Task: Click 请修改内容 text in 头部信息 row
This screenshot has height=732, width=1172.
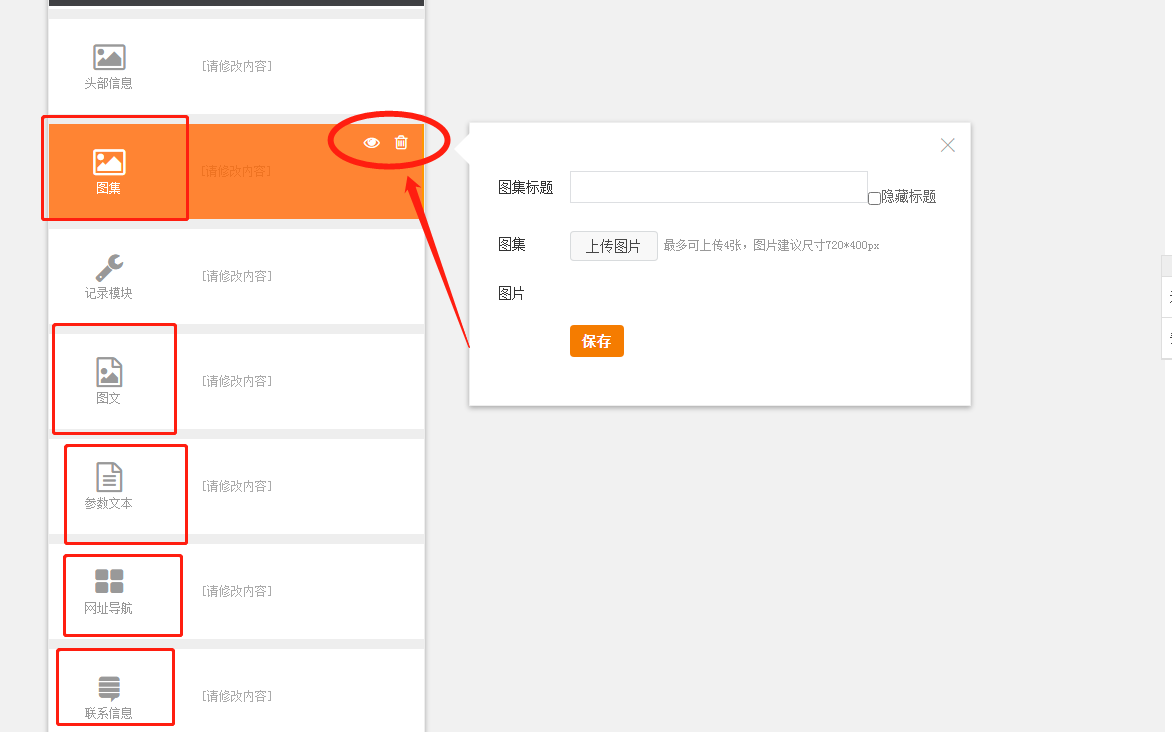Action: pos(237,66)
